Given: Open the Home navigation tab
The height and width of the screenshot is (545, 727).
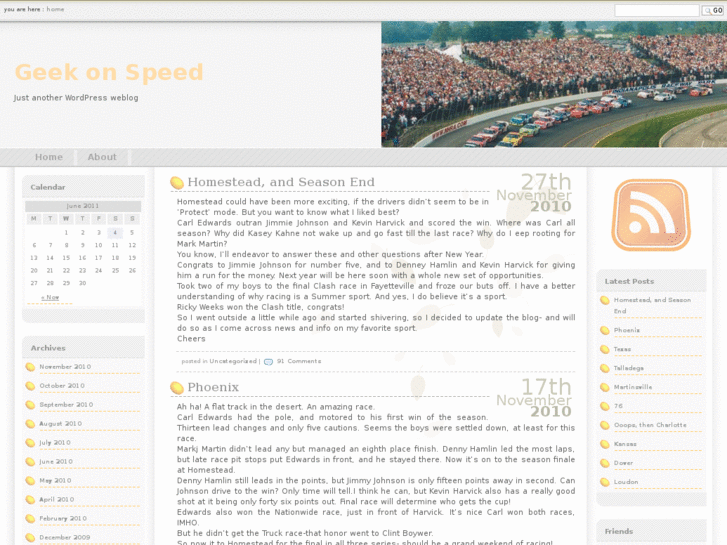Looking at the screenshot, I should pos(49,157).
